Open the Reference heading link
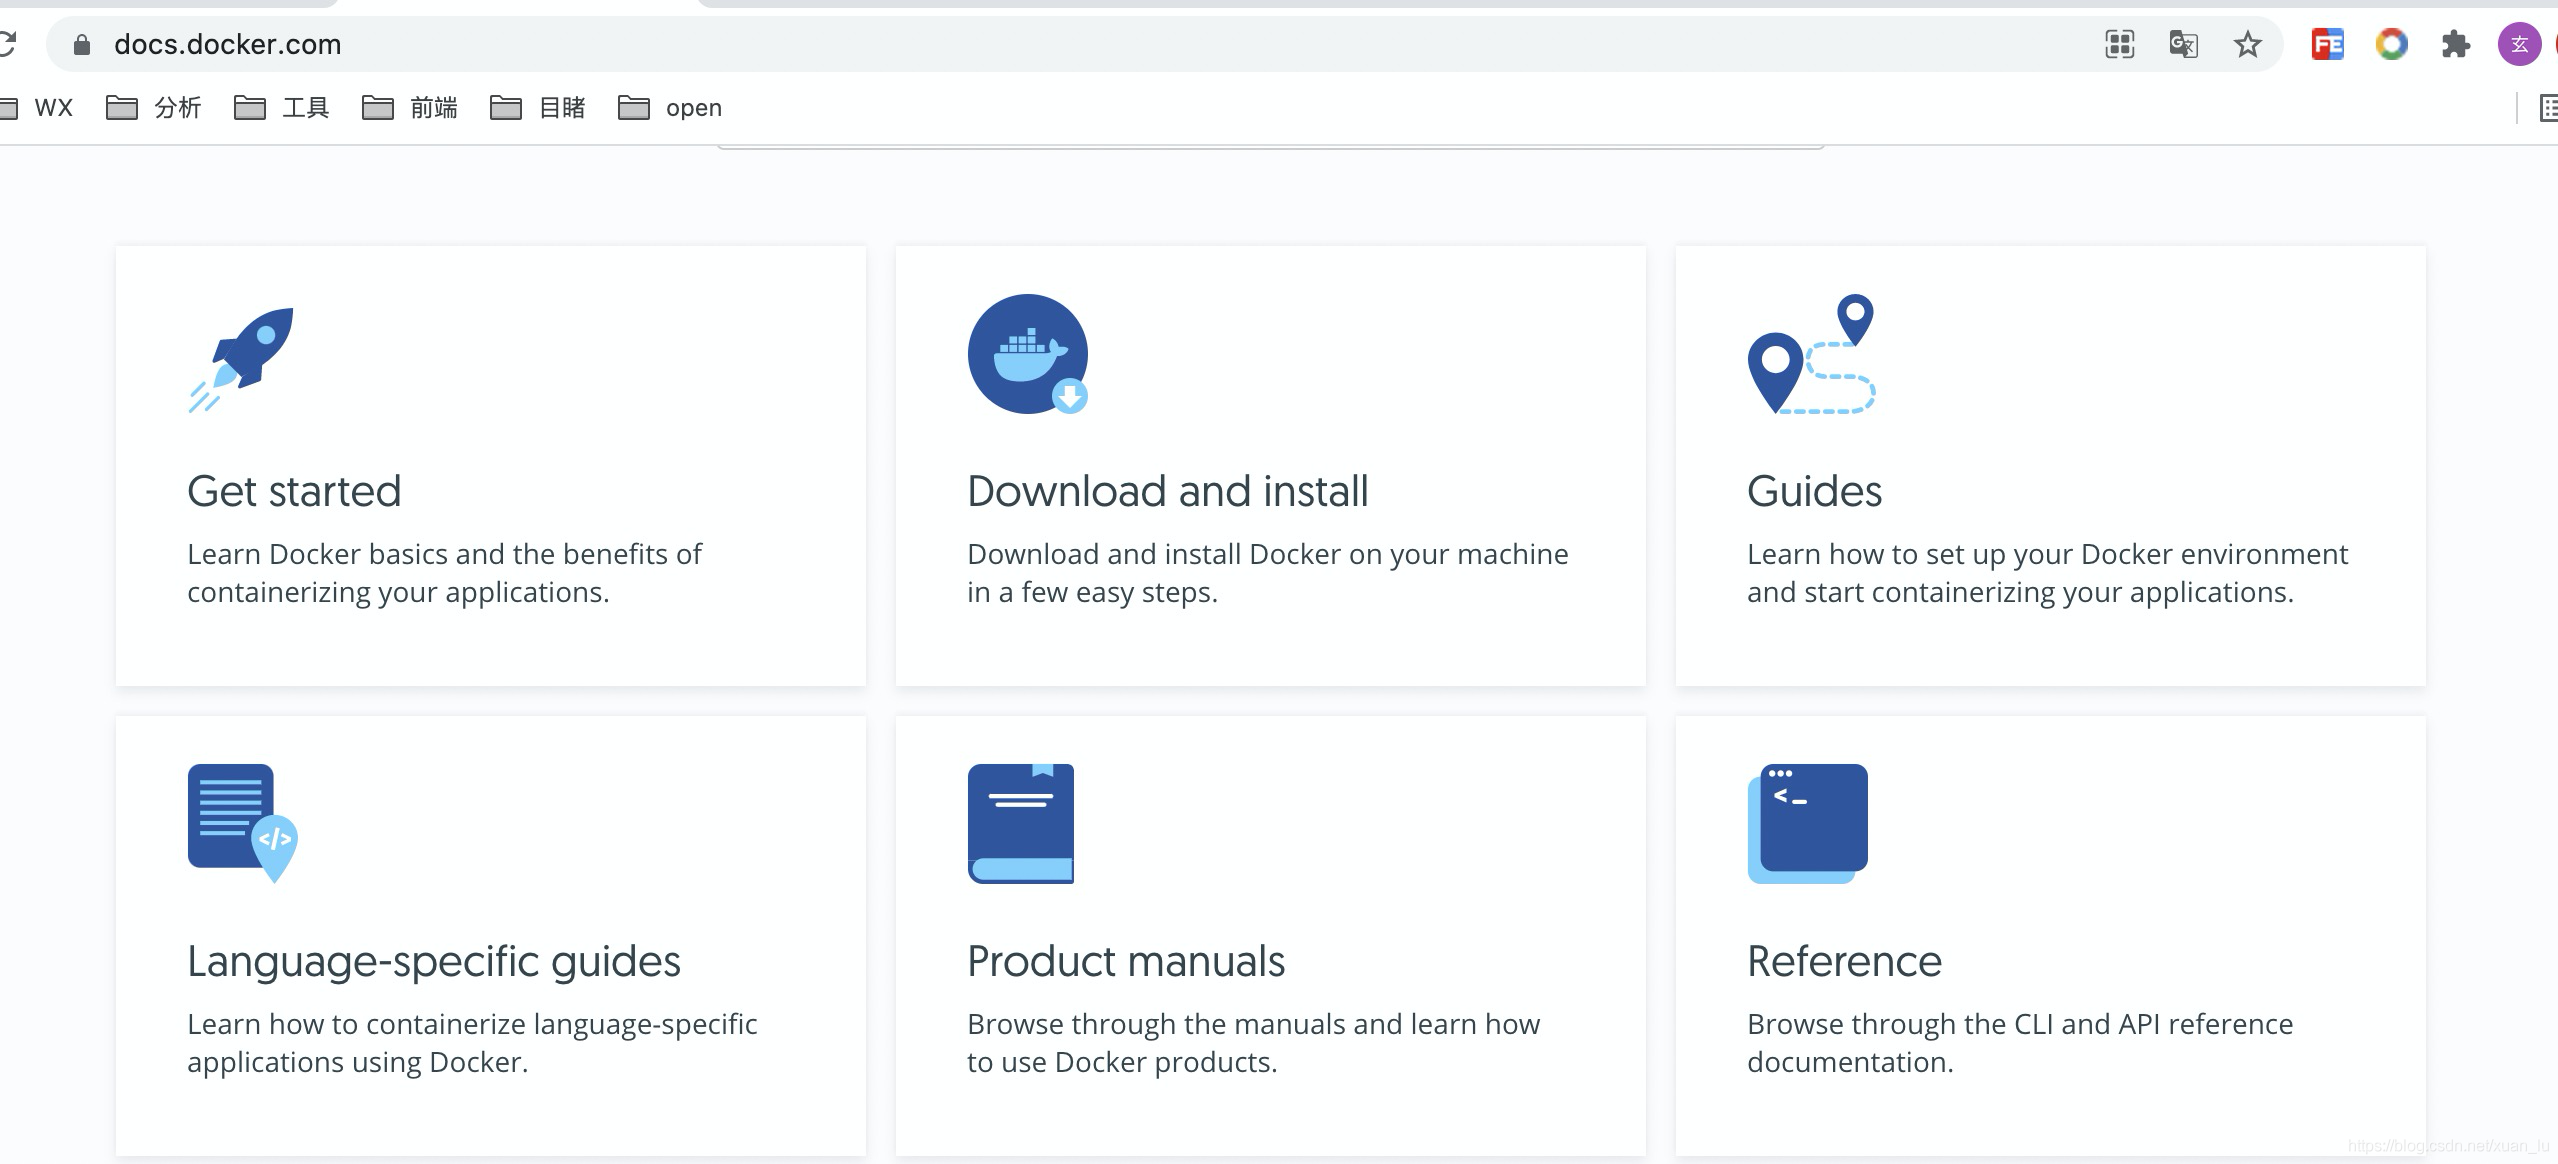Image resolution: width=2558 pixels, height=1164 pixels. point(1844,961)
